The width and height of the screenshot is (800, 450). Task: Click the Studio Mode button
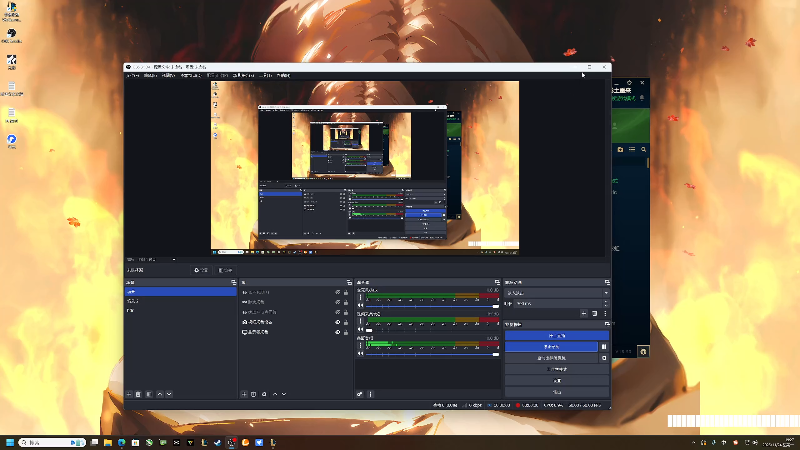click(557, 369)
